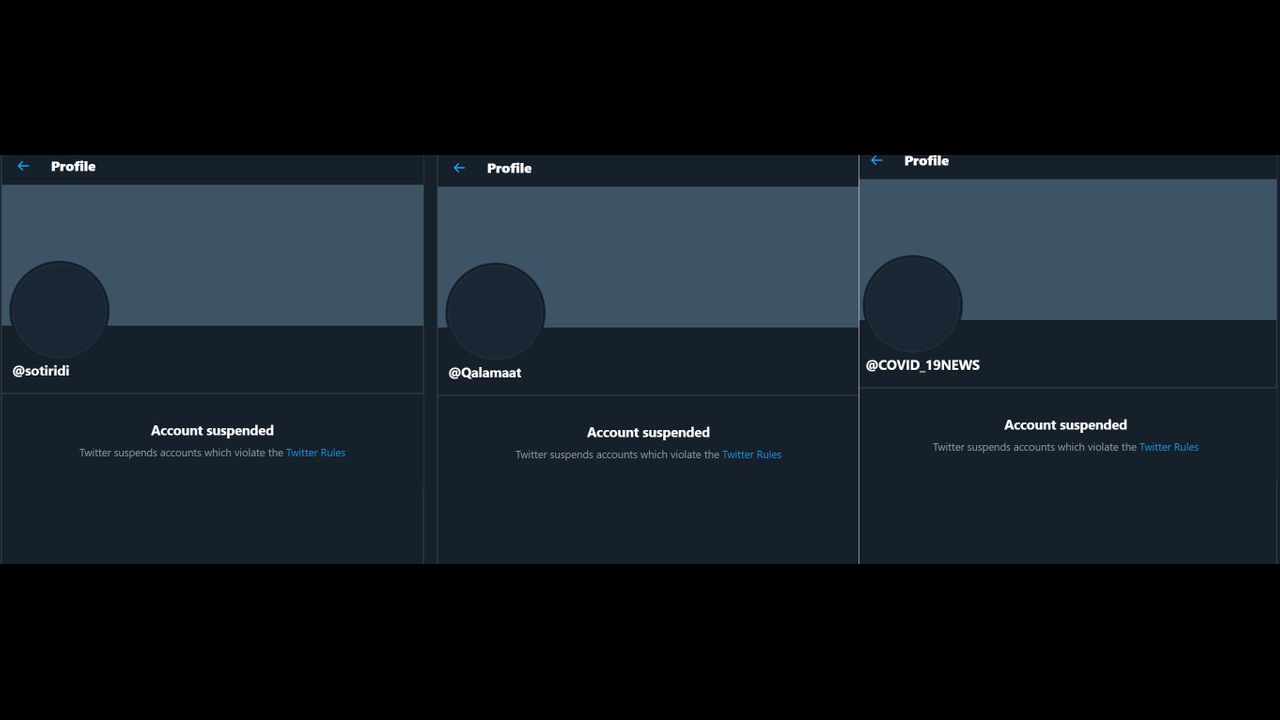Open Twitter Rules link under @sotiridi

pyautogui.click(x=315, y=453)
